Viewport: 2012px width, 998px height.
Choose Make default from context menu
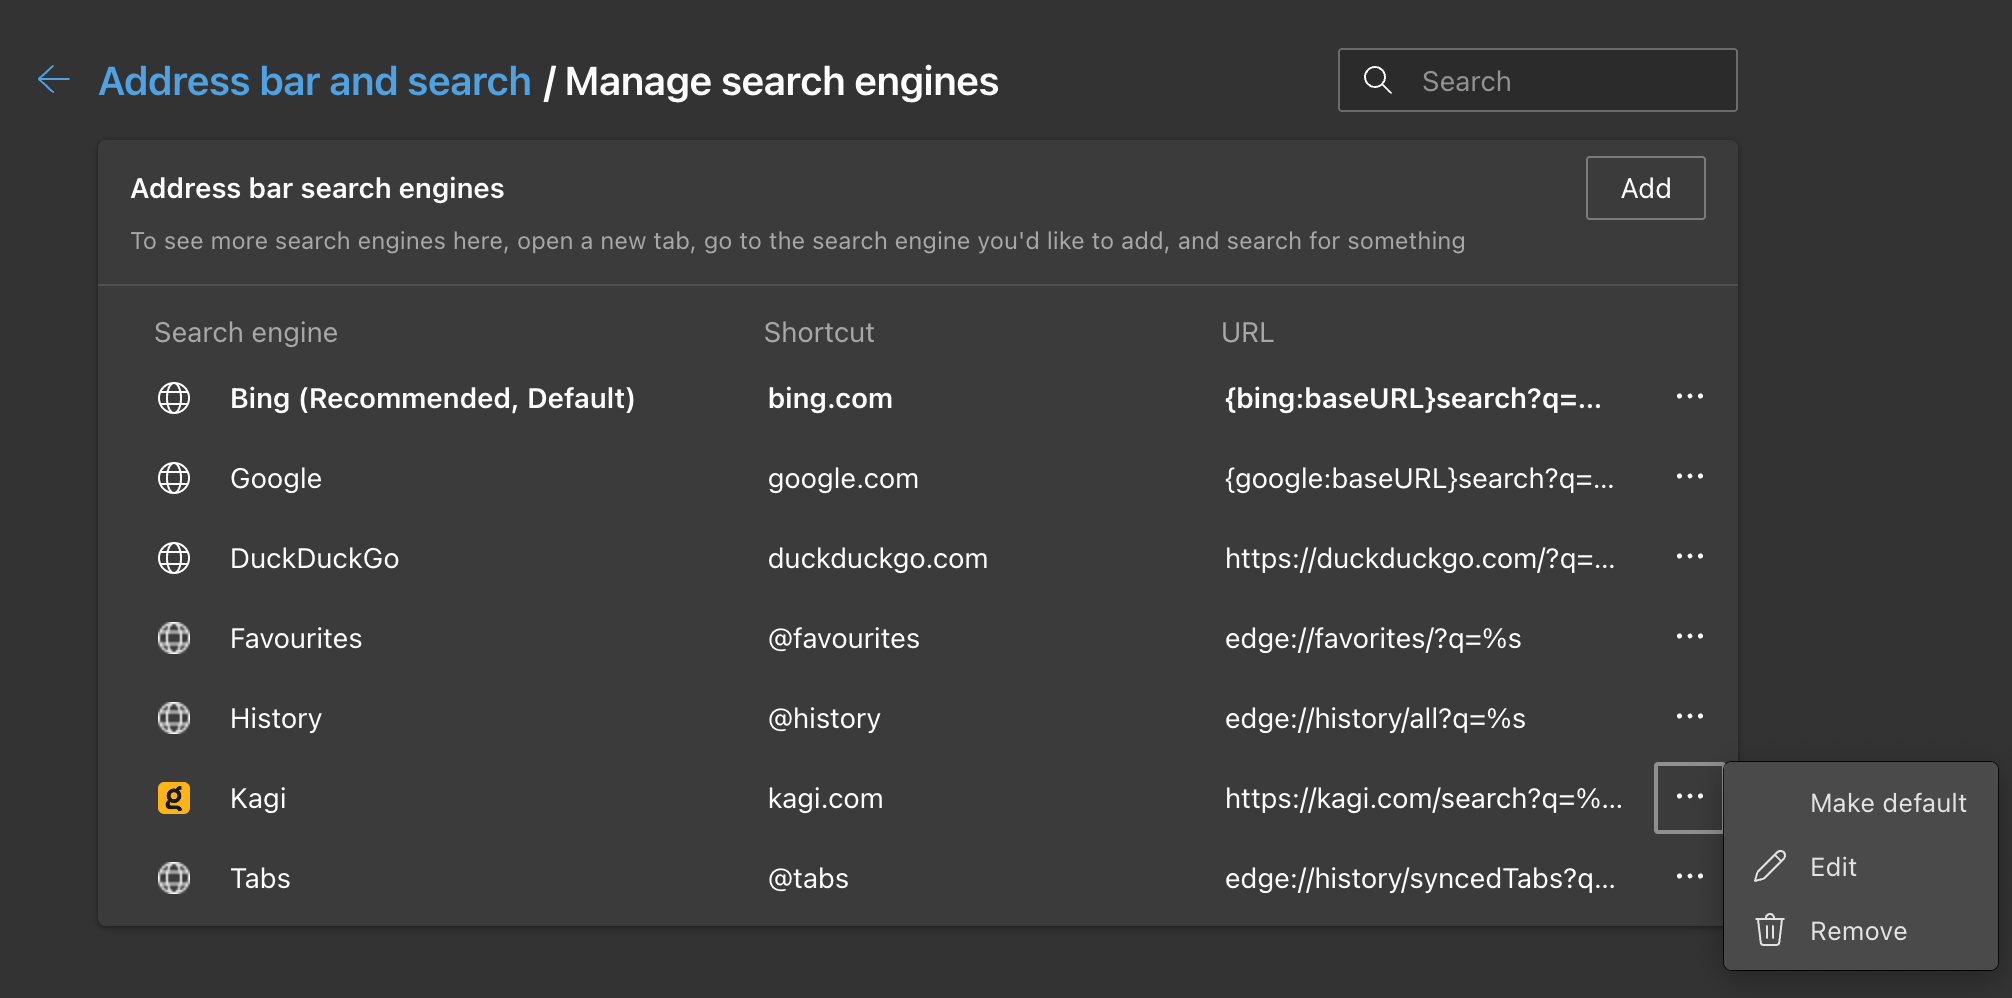(x=1887, y=803)
